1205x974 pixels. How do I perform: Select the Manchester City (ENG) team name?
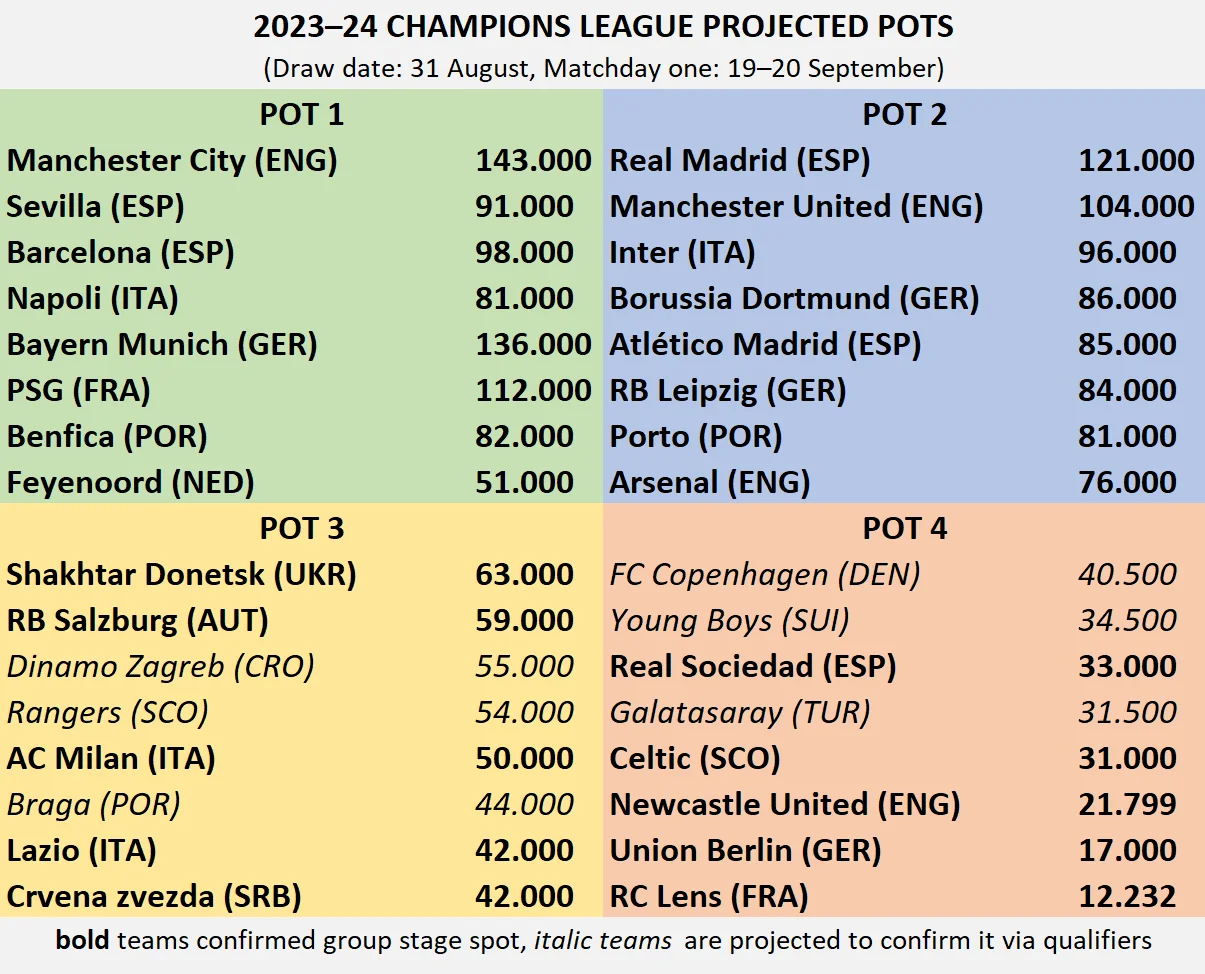172,160
